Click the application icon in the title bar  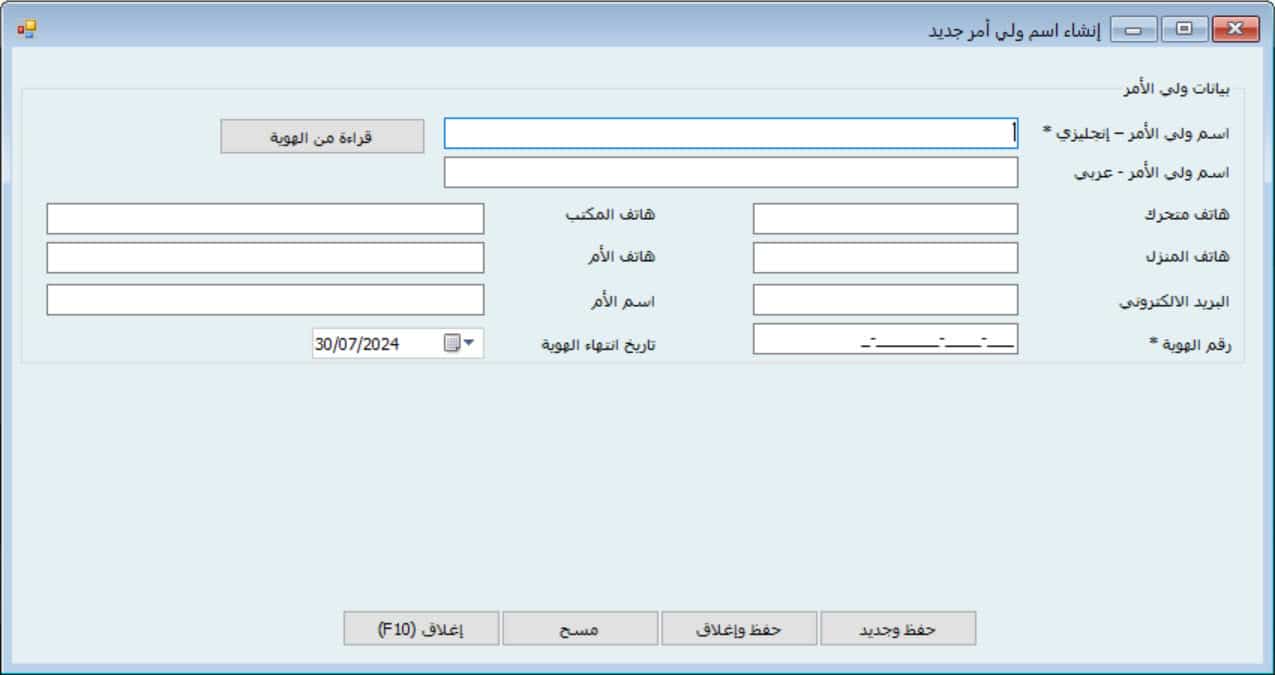(x=26, y=29)
